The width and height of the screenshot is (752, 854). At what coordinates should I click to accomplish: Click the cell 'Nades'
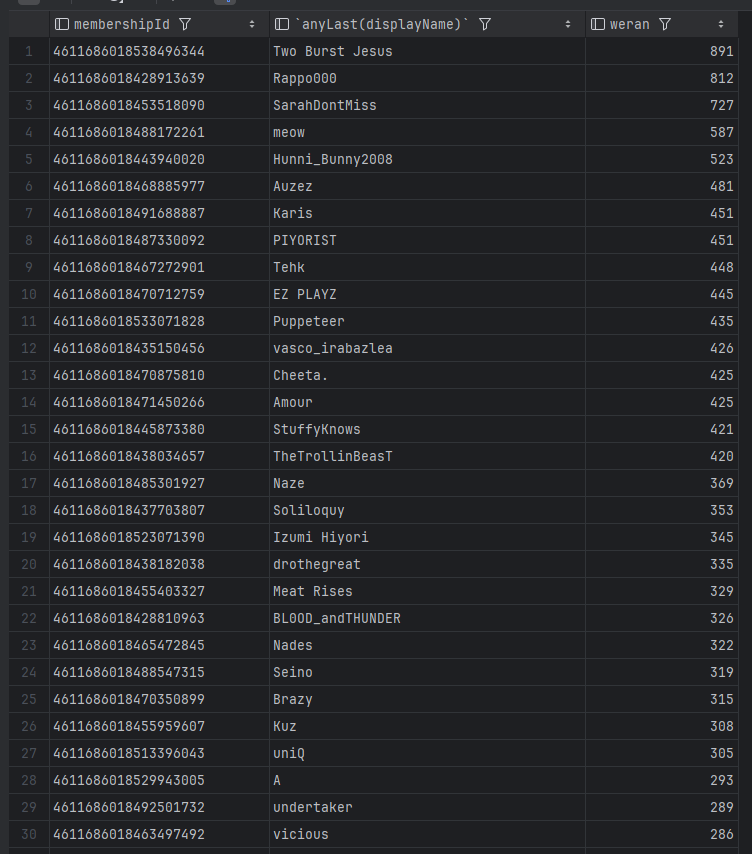427,645
